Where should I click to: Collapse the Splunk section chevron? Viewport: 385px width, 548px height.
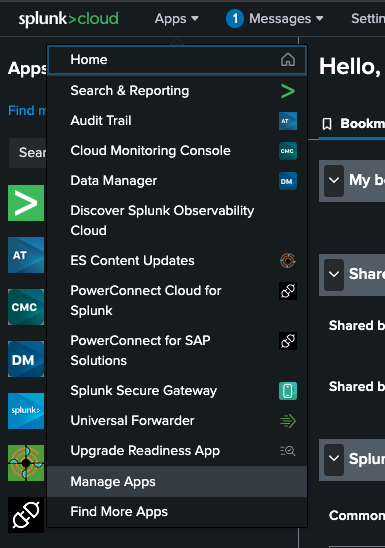pos(334,459)
